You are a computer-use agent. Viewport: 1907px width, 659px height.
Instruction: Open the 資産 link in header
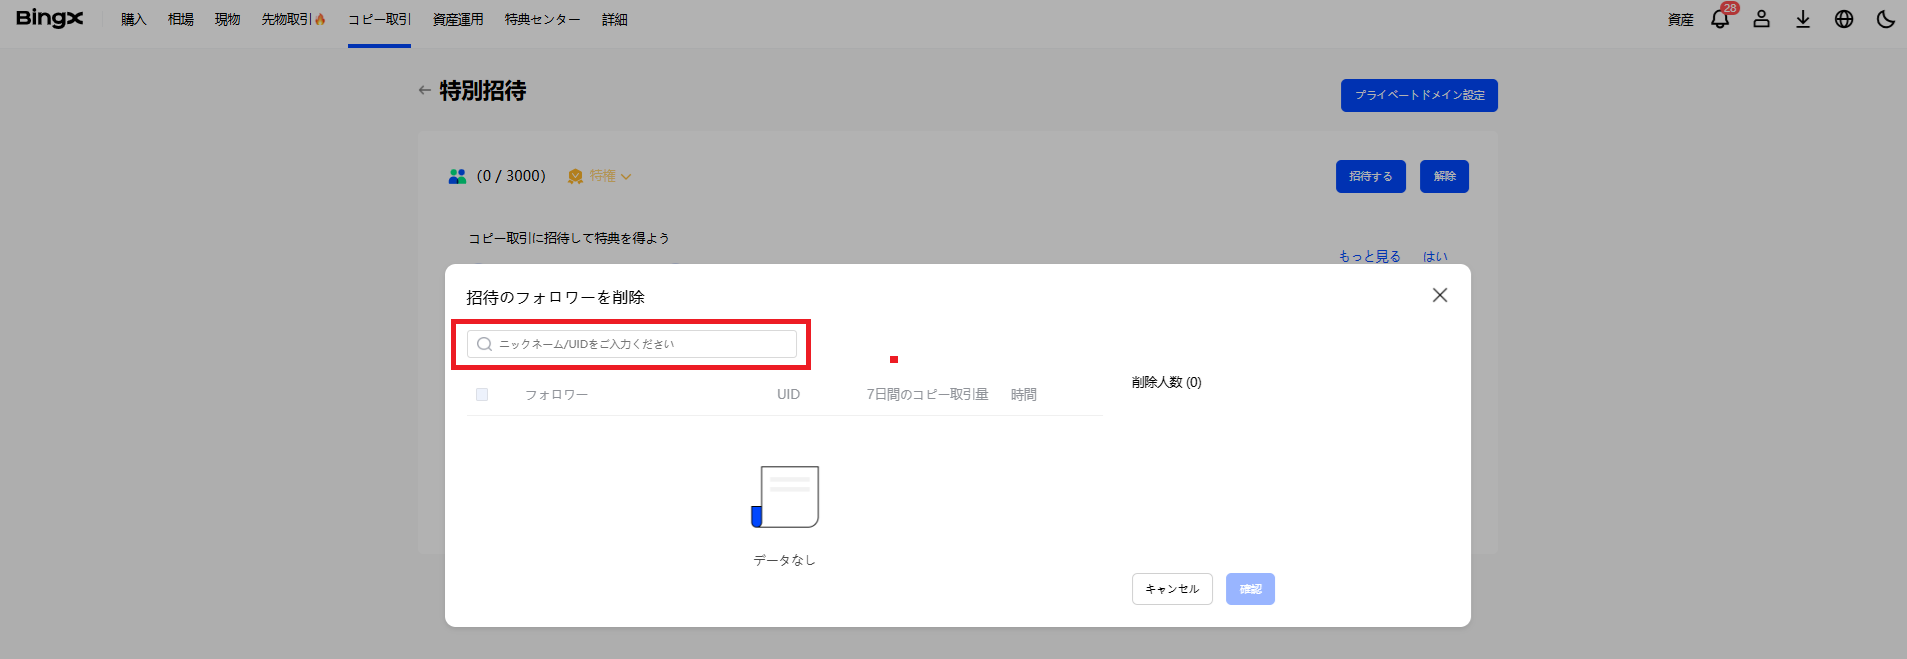coord(1680,19)
